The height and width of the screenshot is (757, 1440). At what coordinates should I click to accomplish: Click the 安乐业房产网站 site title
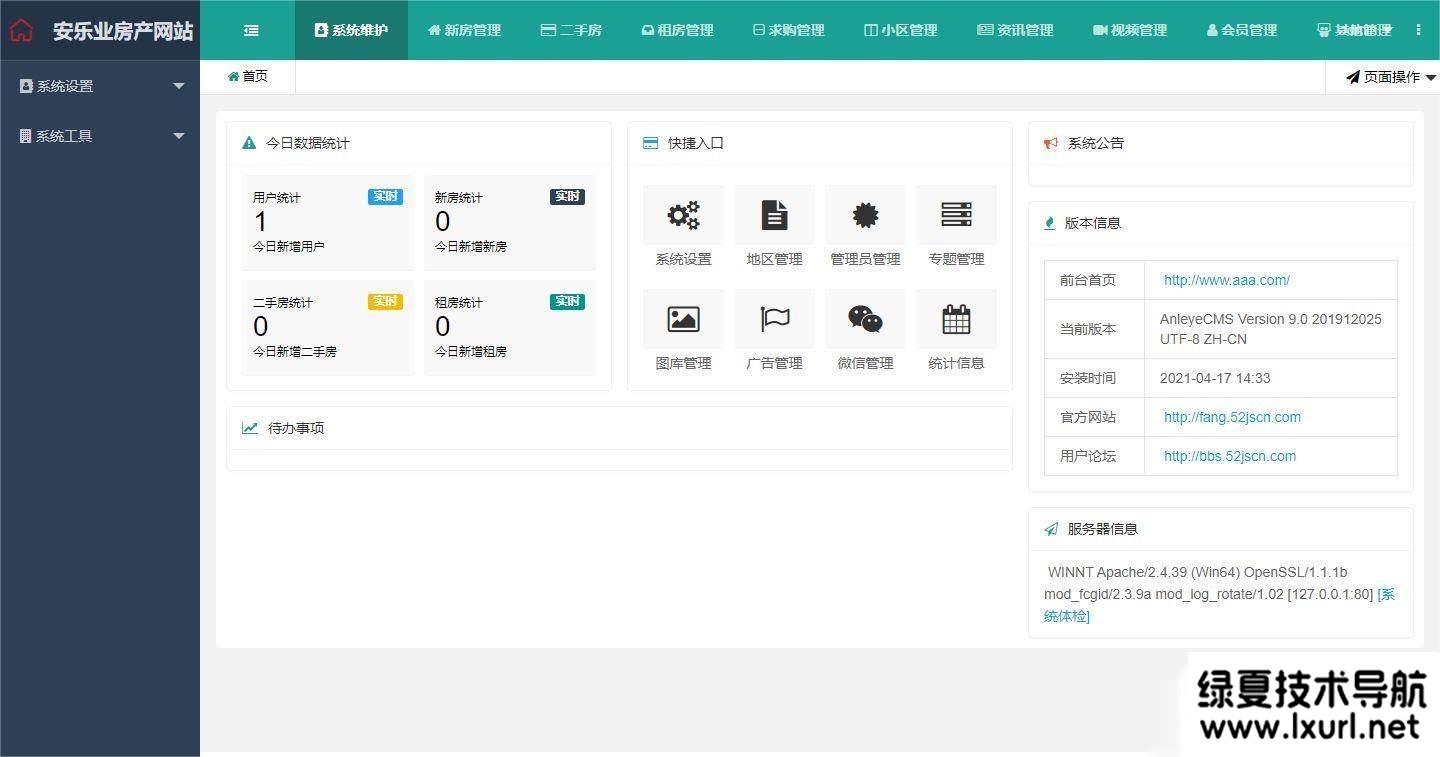123,31
